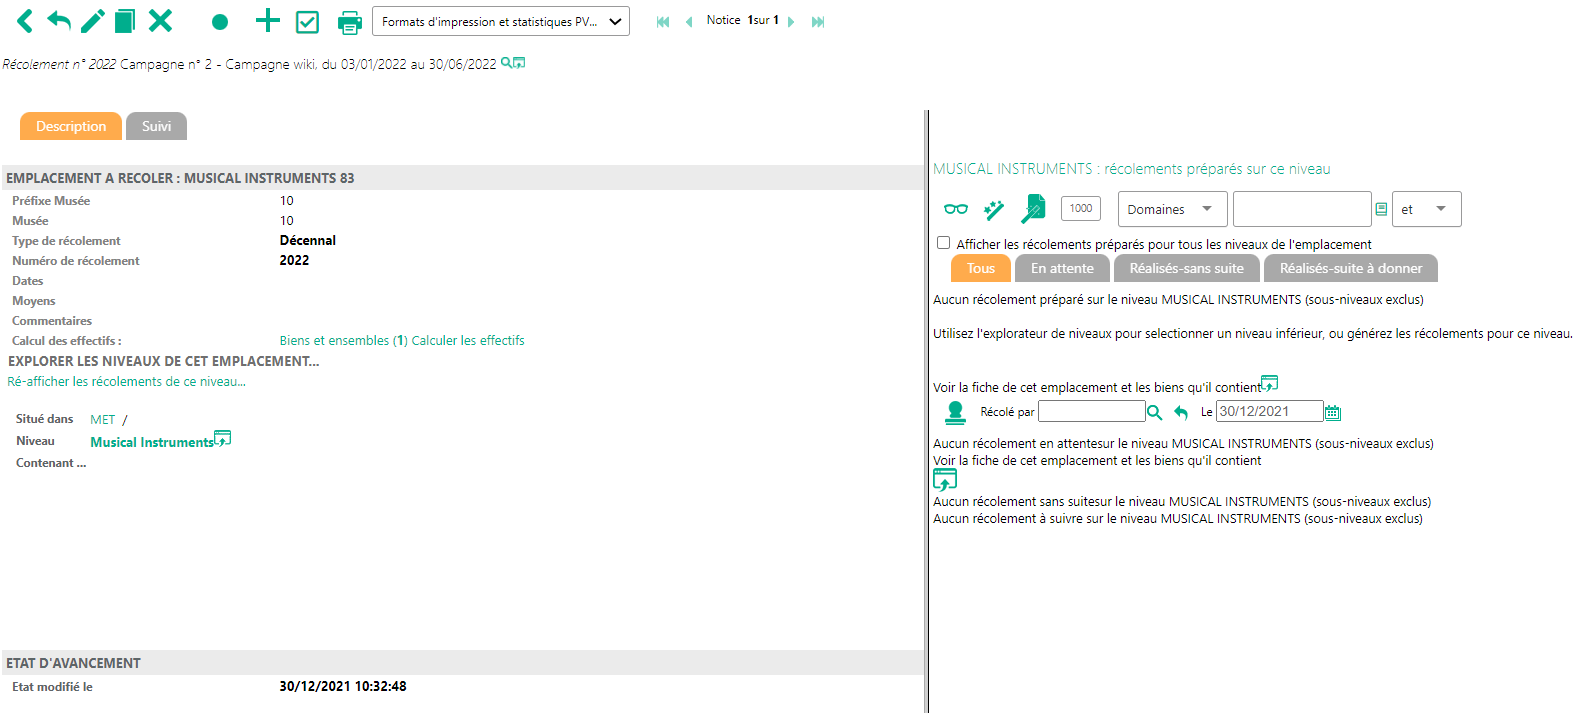1583x713 pixels.
Task: Click the magic wand with document icon
Action: 1033,209
